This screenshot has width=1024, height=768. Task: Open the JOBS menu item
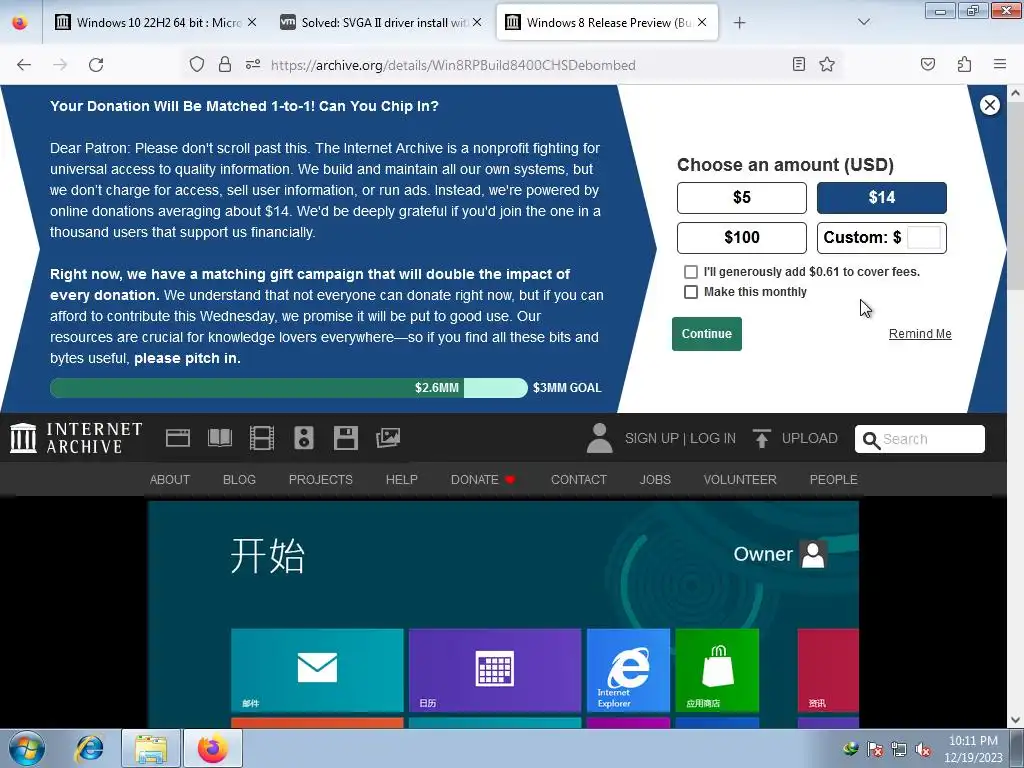click(655, 479)
